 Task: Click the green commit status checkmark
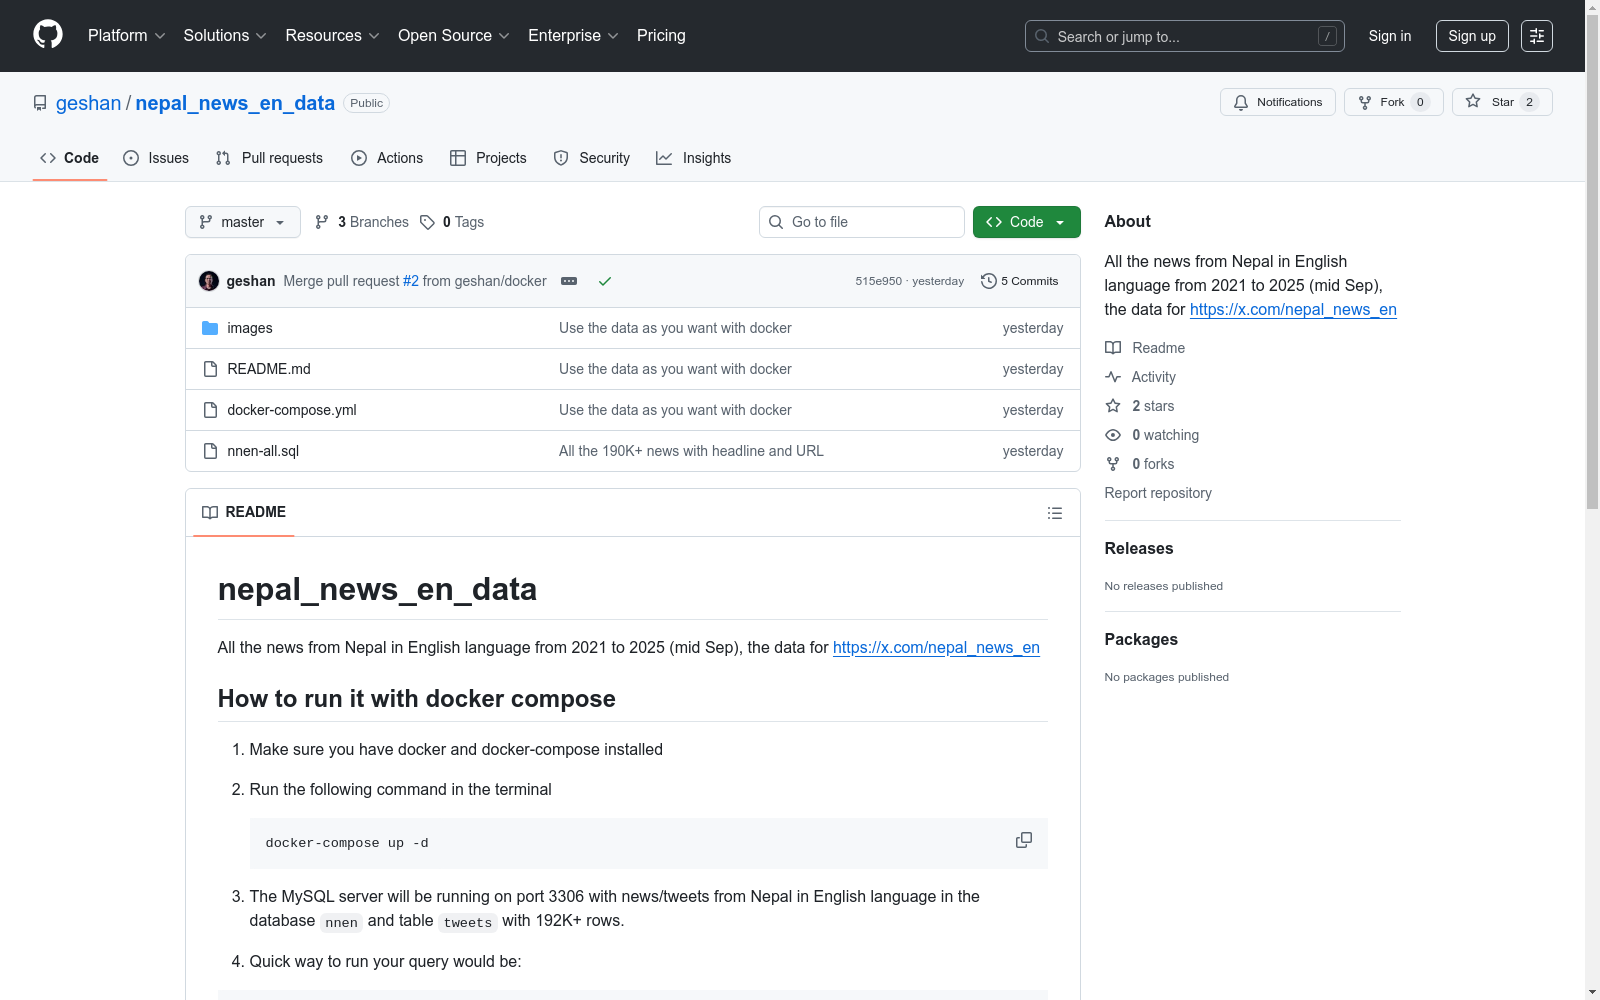605,281
